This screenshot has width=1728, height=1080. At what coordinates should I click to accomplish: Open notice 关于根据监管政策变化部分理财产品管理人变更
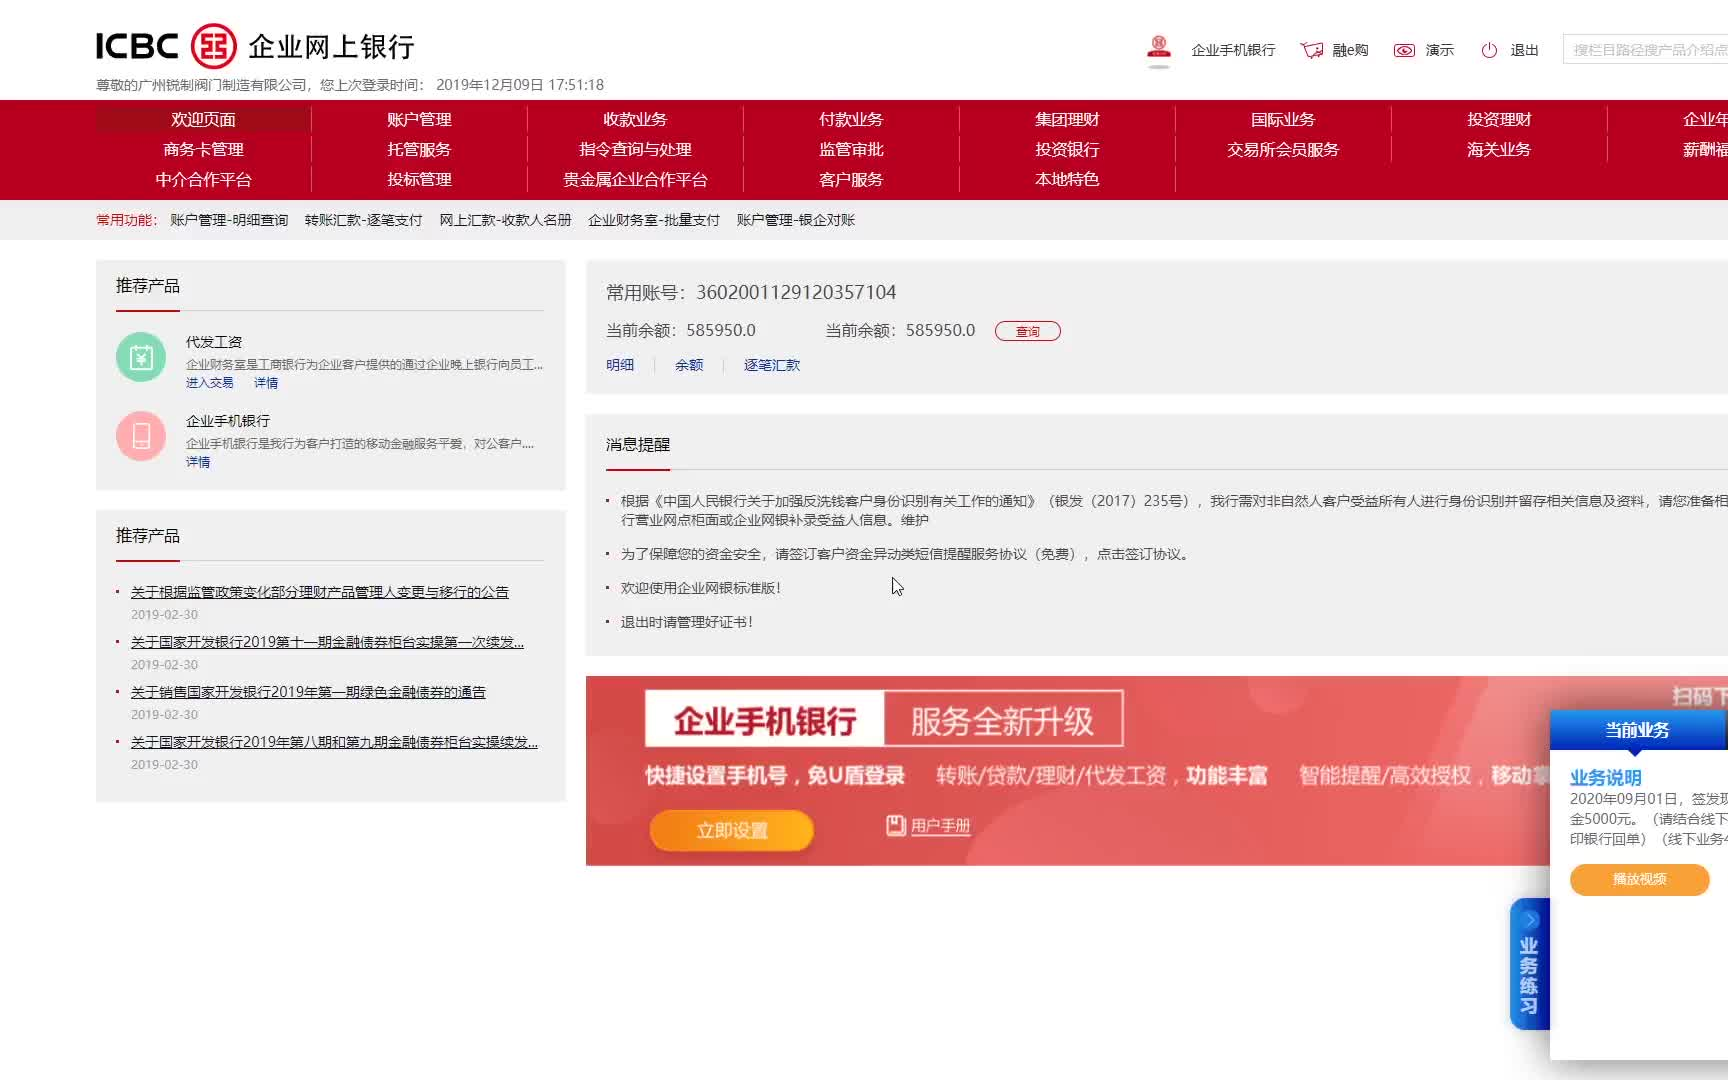[320, 592]
